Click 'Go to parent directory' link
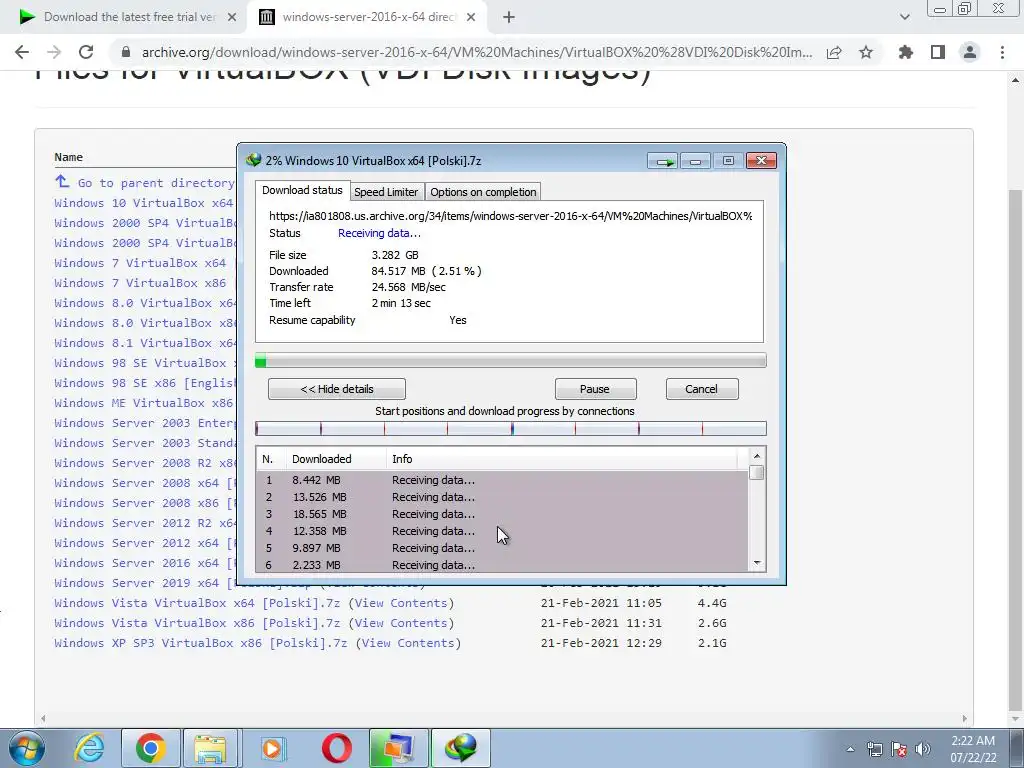Image resolution: width=1024 pixels, height=768 pixels. point(155,183)
